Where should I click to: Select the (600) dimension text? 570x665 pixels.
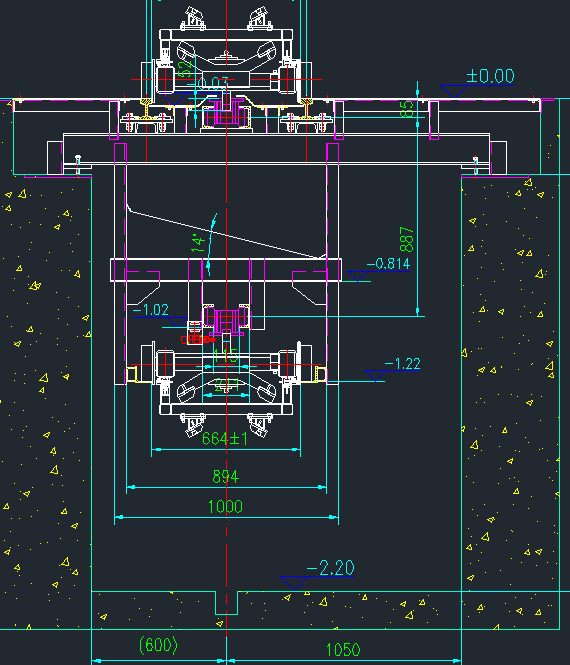(x=158, y=645)
